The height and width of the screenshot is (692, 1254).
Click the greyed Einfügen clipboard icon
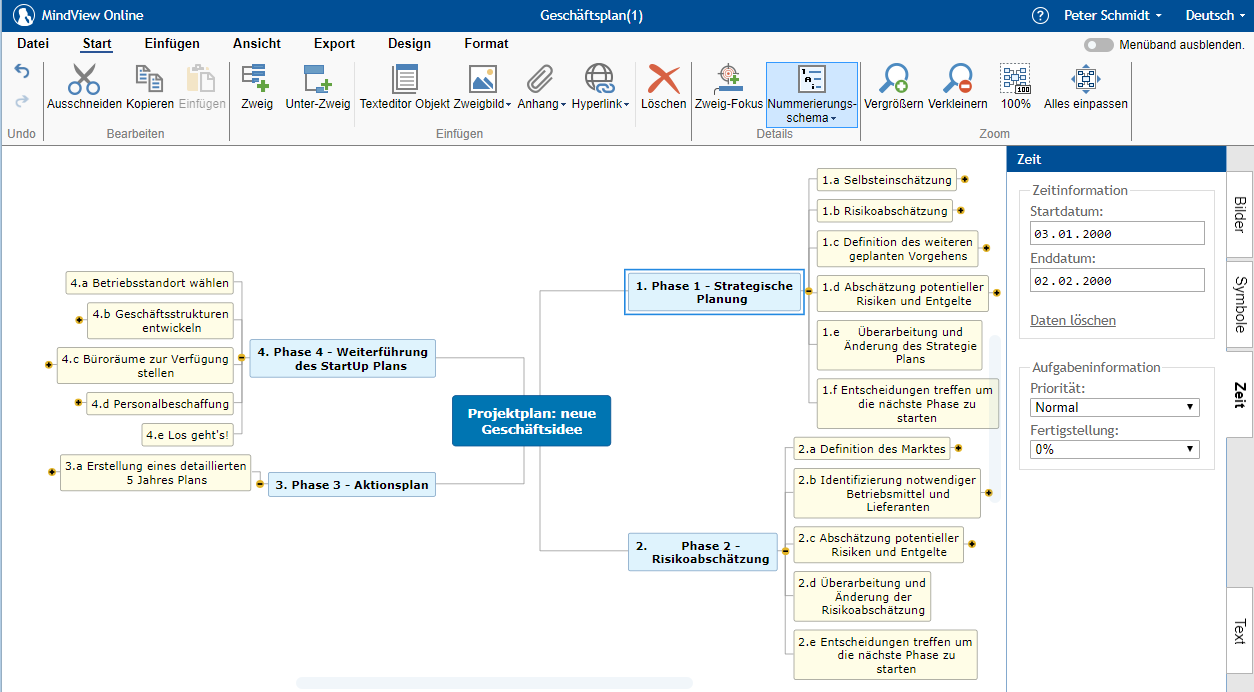point(203,79)
